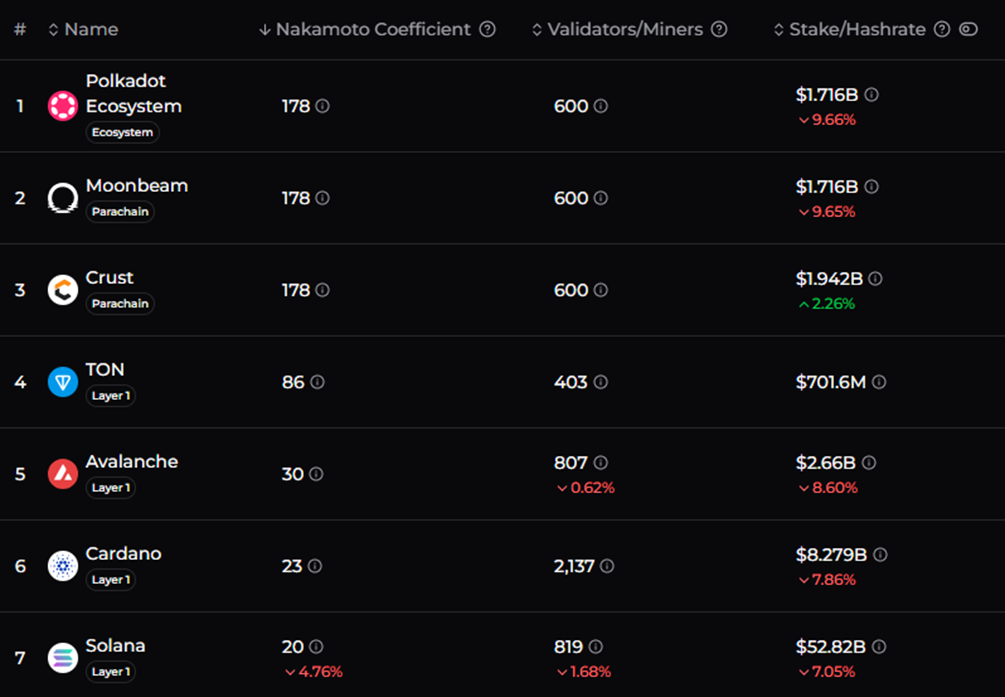Click the Ecosystem tag under Polkadot
The width and height of the screenshot is (1005, 697).
coord(122,132)
